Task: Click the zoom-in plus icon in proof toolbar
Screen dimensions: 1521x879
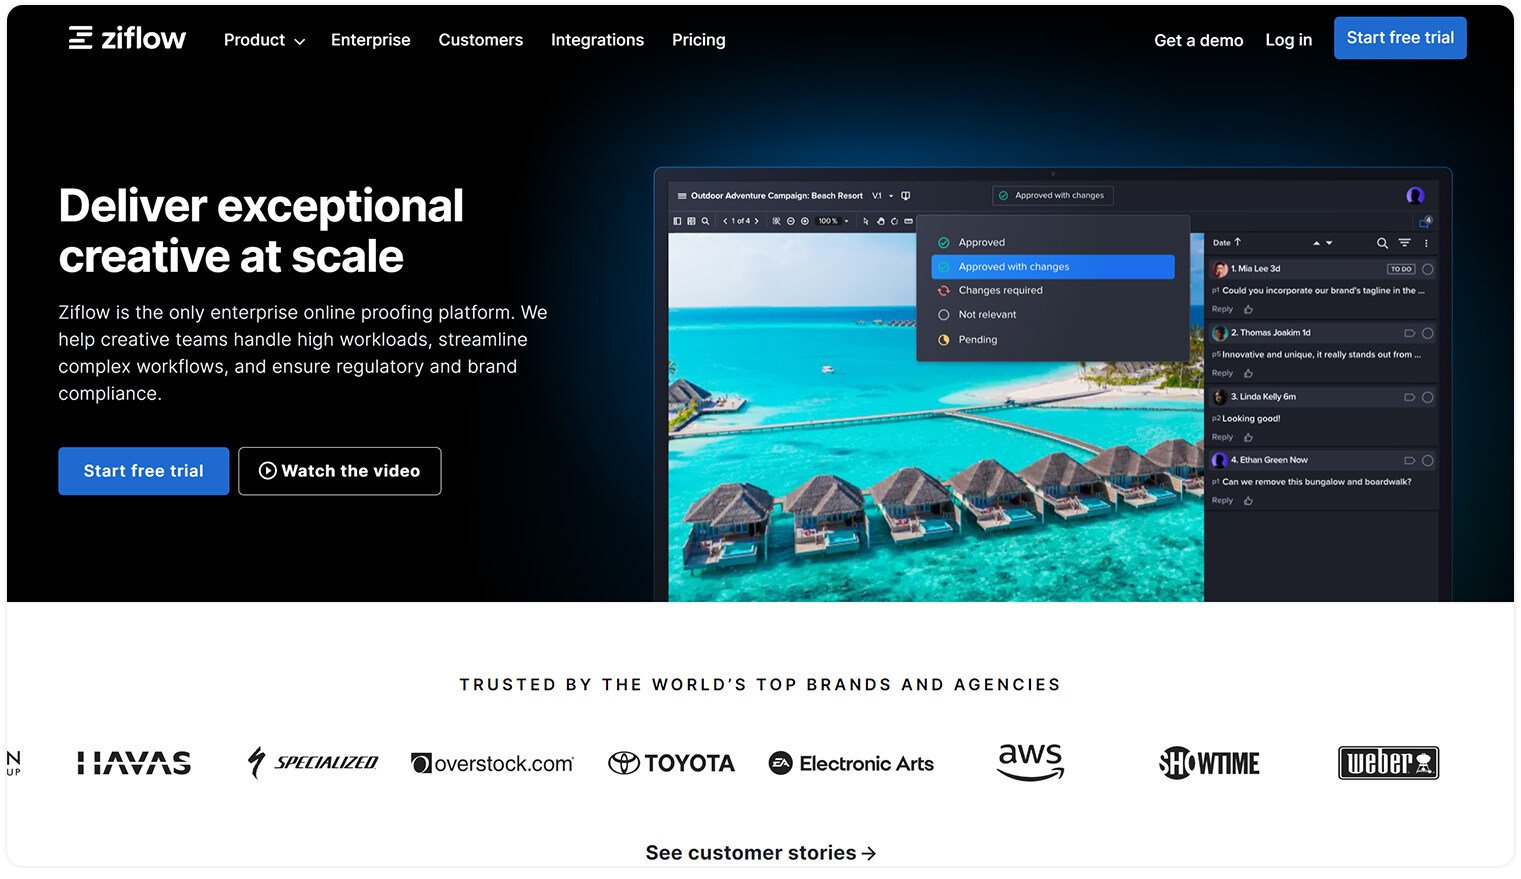Action: [805, 221]
